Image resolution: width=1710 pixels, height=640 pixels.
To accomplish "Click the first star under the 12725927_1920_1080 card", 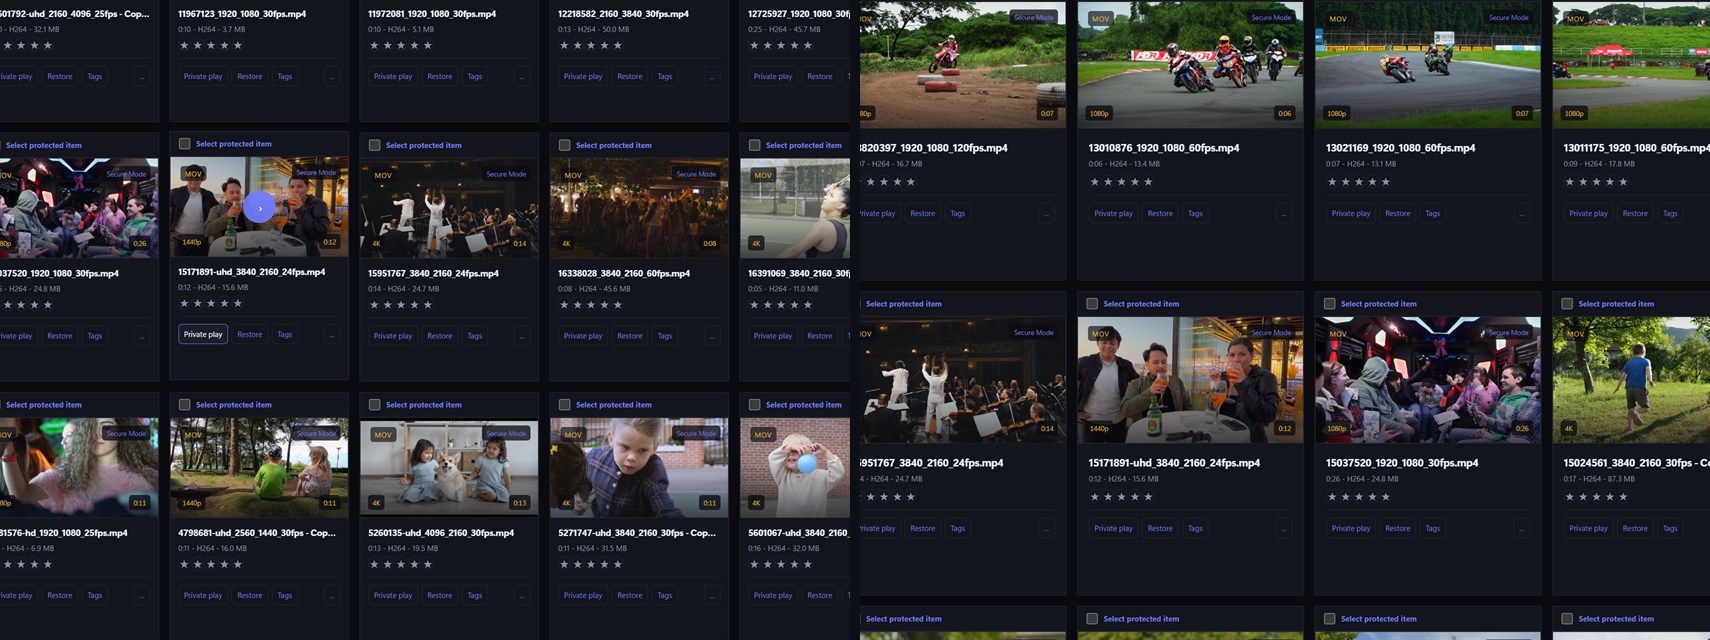I will (754, 45).
